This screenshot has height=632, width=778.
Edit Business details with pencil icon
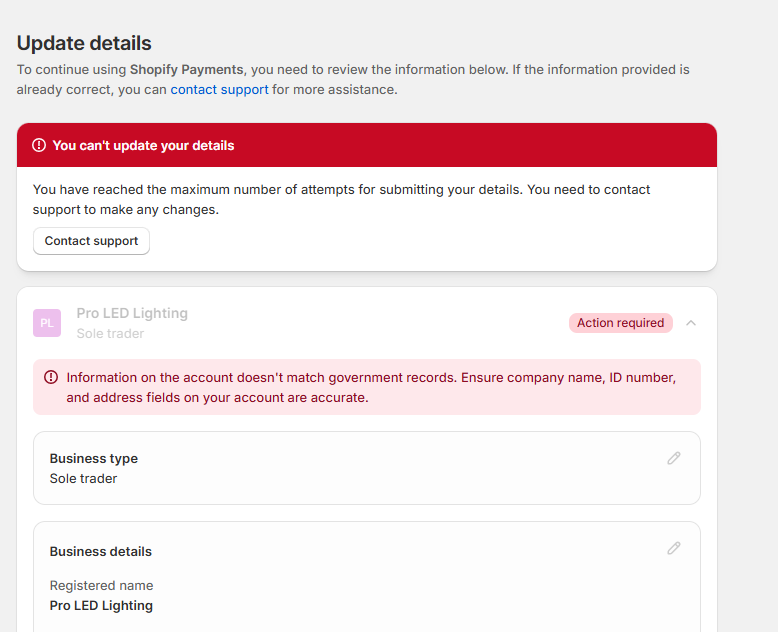[673, 548]
